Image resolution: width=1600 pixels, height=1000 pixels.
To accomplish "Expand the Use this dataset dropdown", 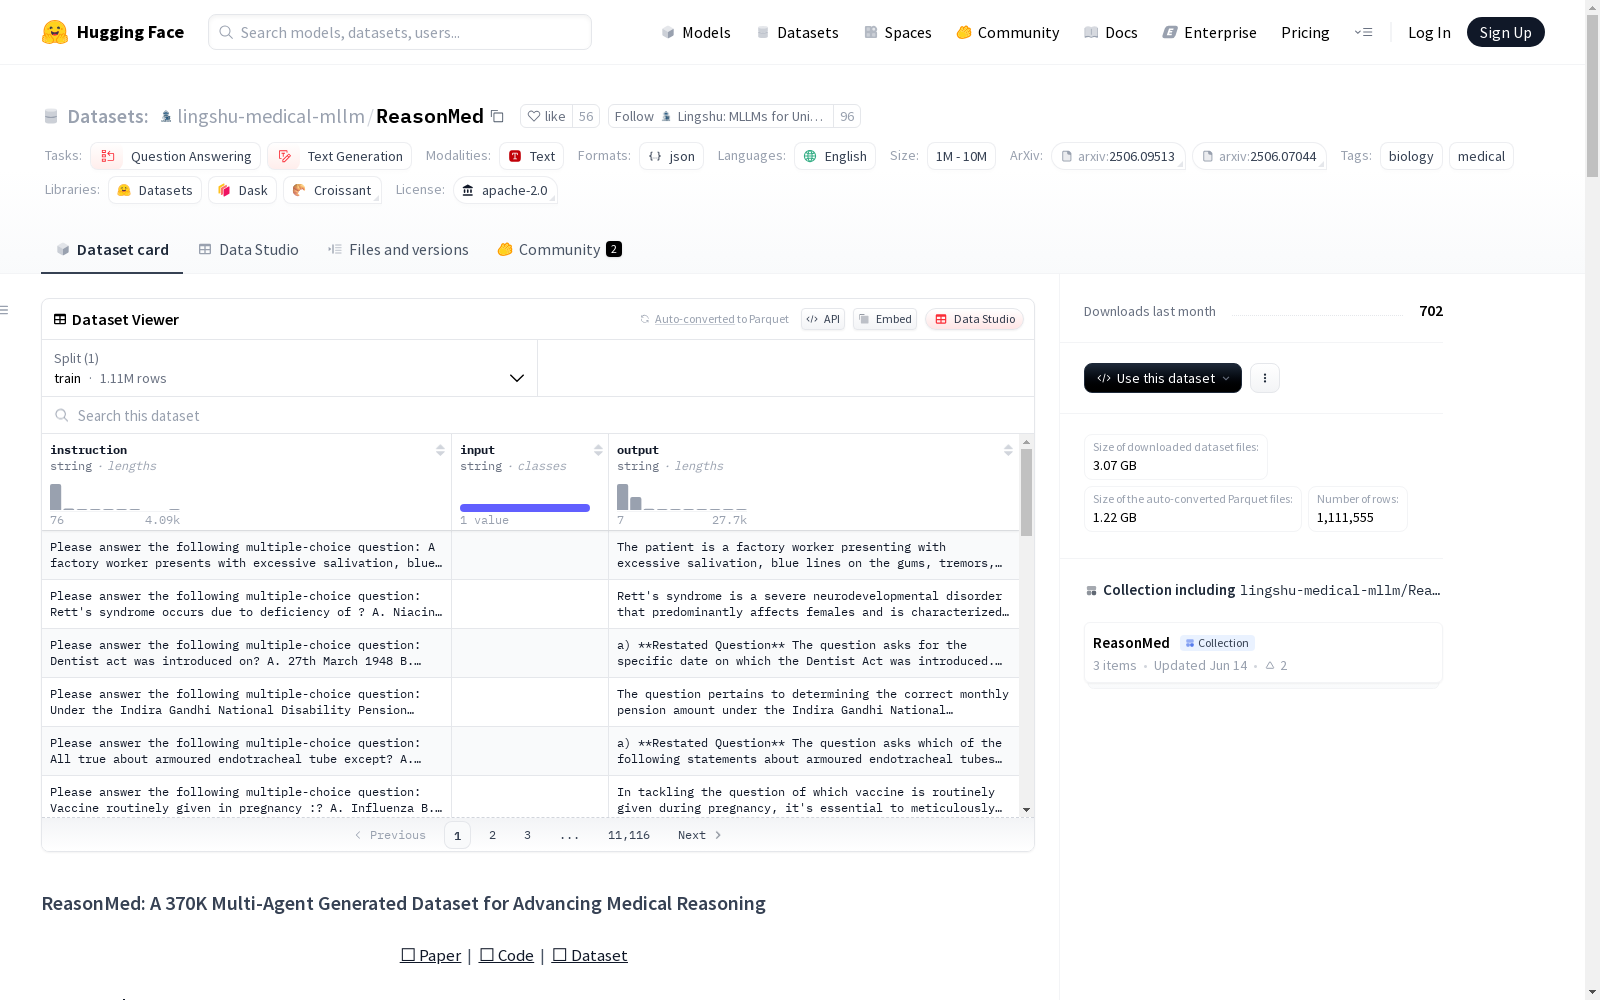I will 1163,378.
